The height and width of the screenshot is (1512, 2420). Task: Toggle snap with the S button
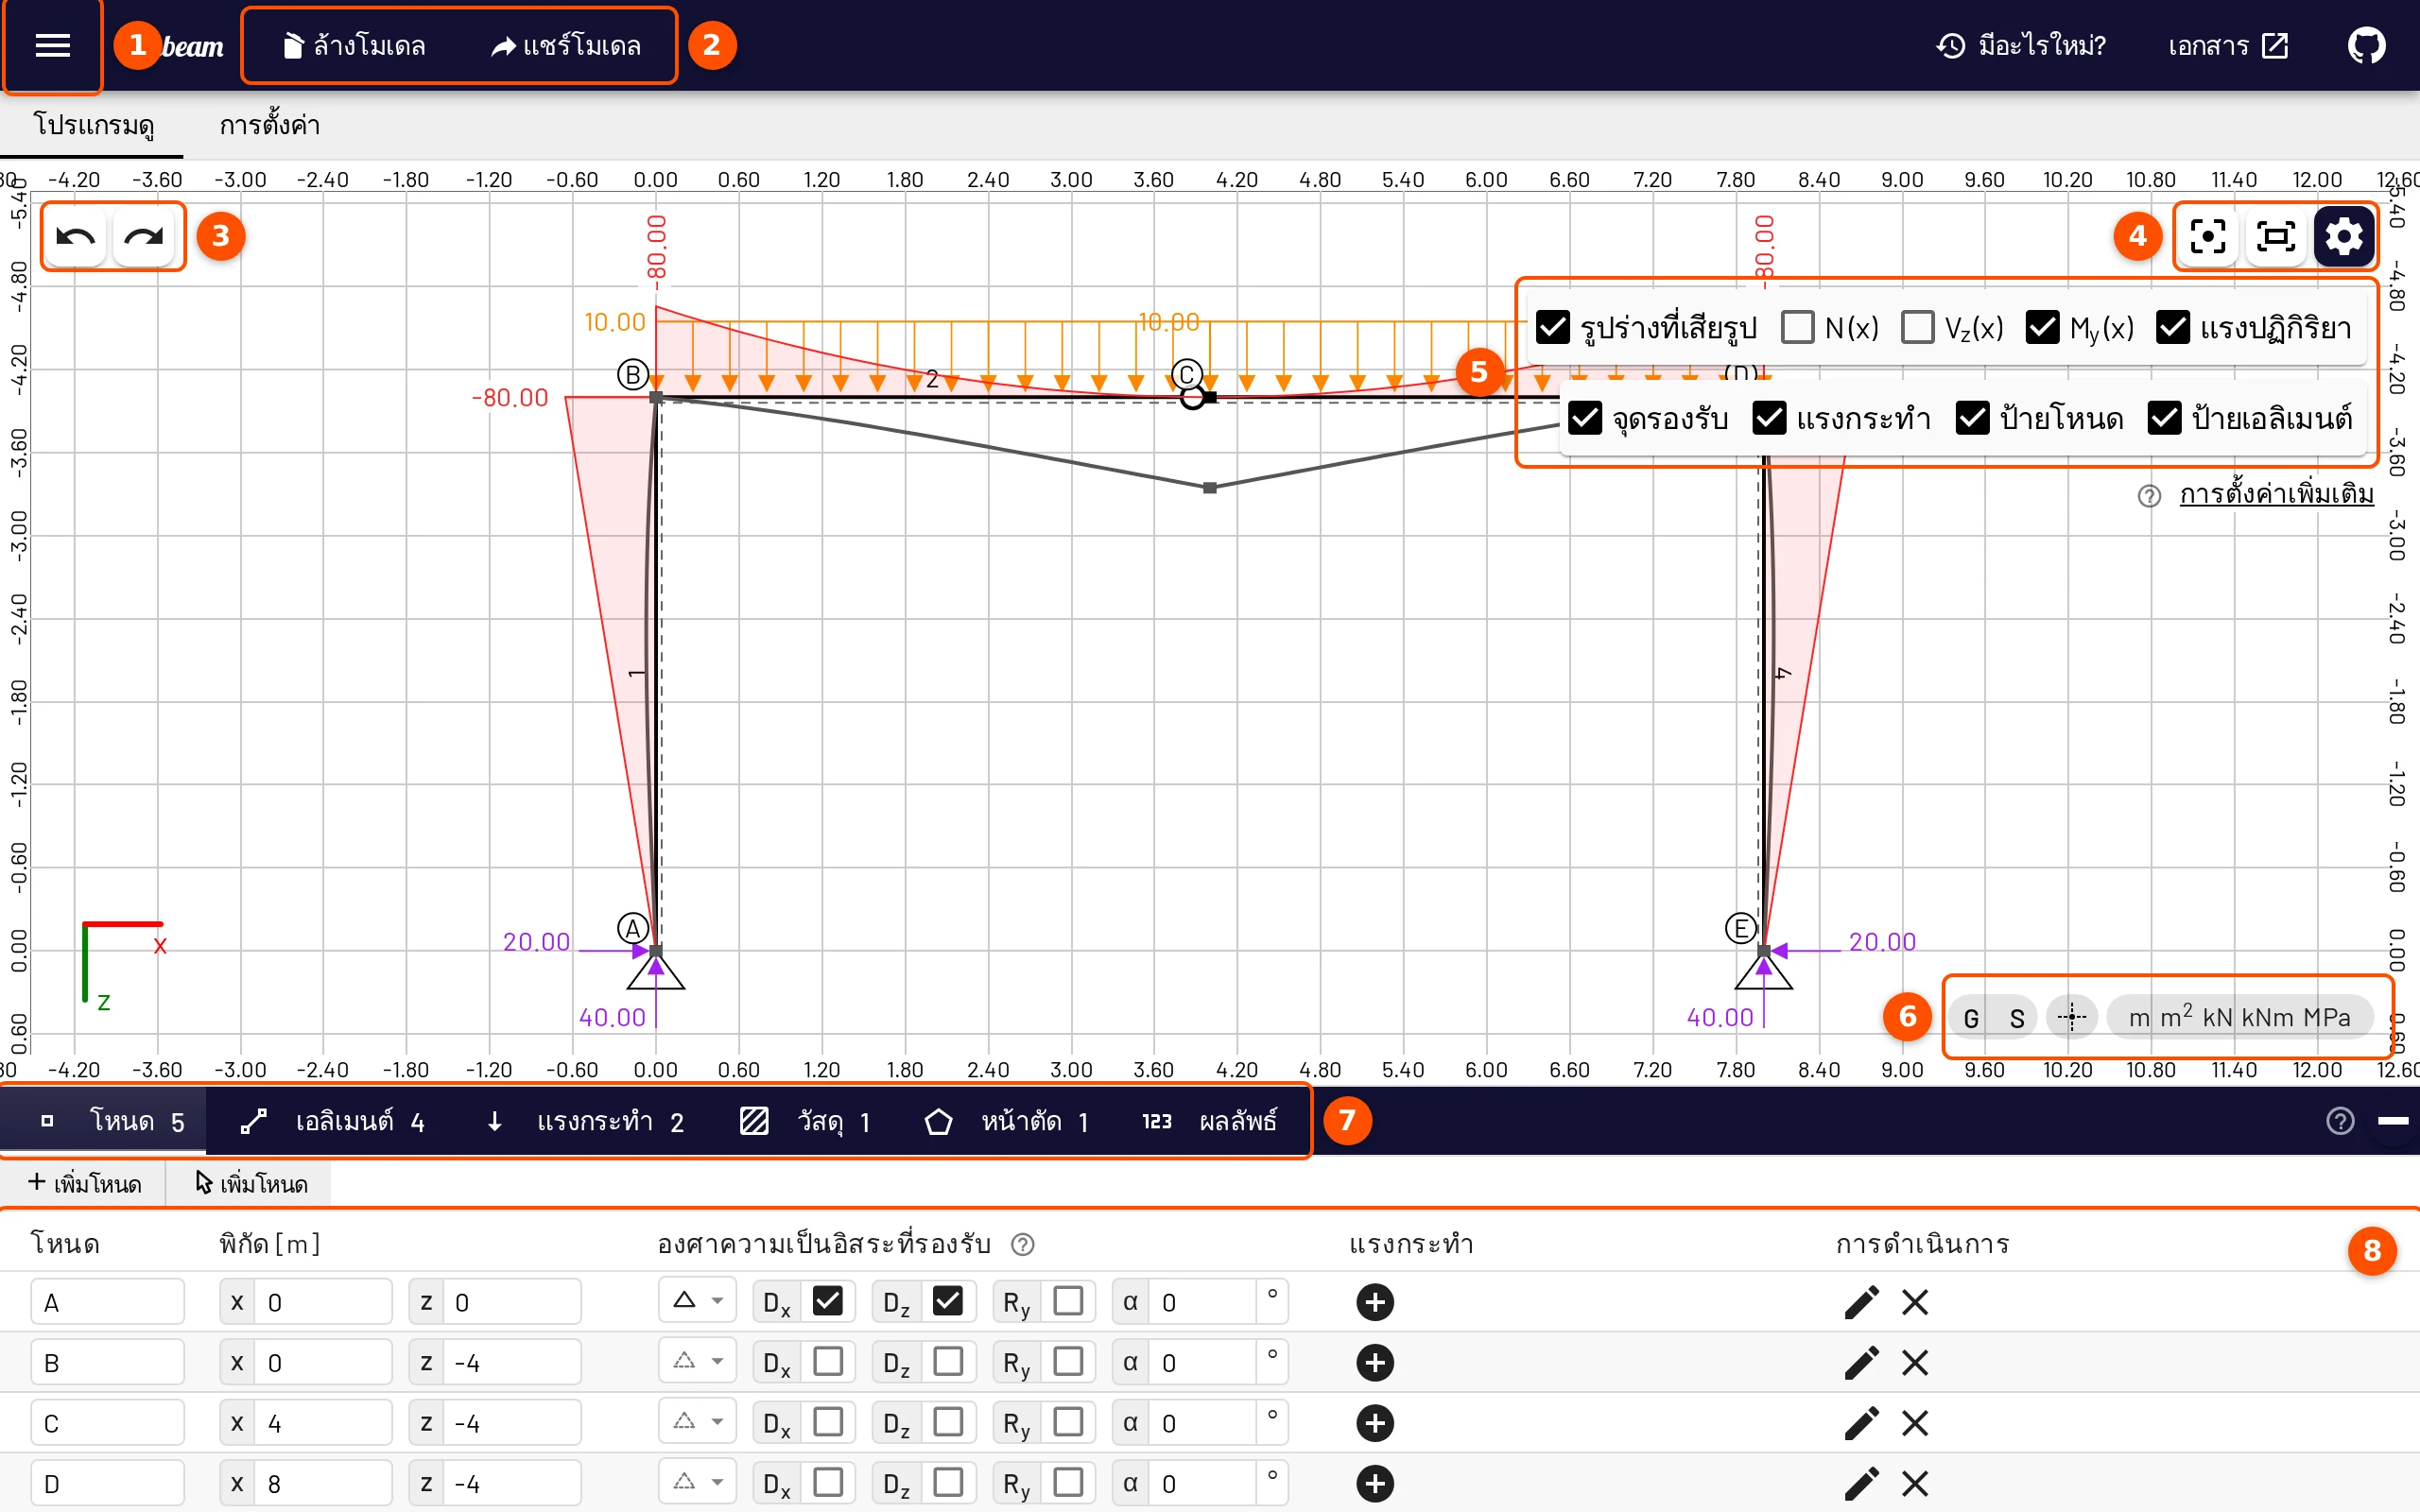[2017, 1017]
